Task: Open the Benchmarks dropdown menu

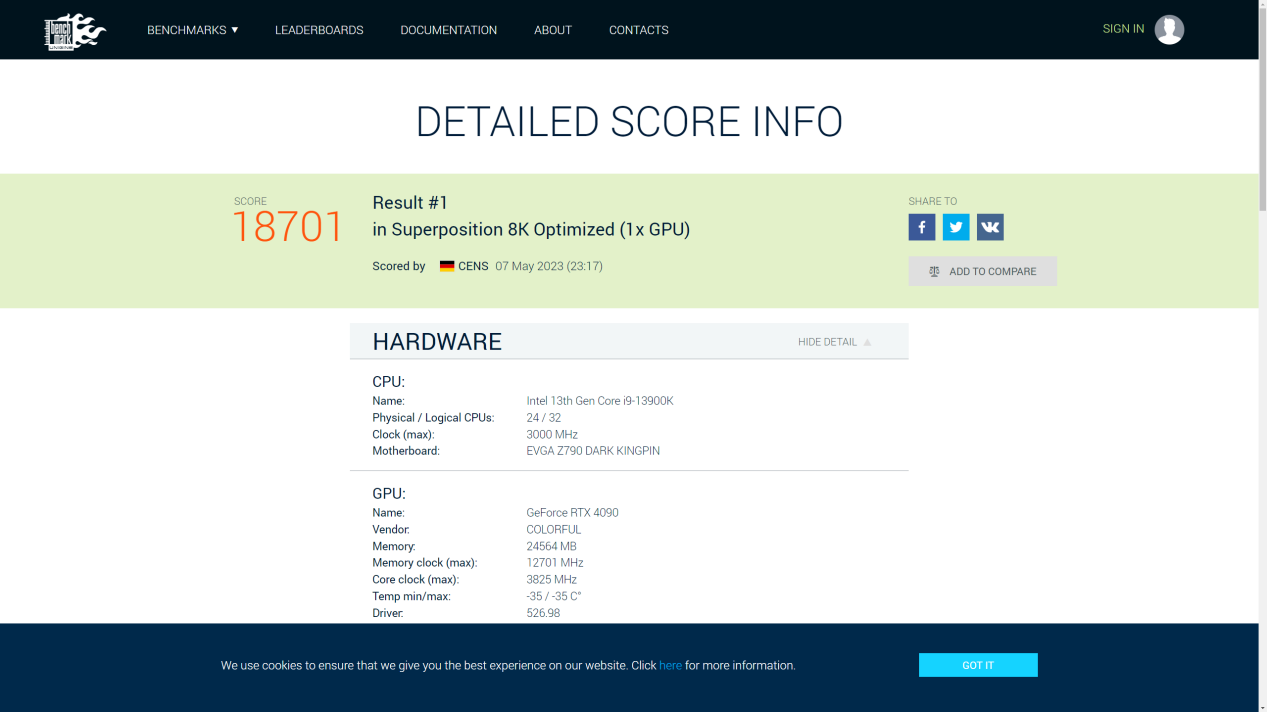Action: pos(192,30)
